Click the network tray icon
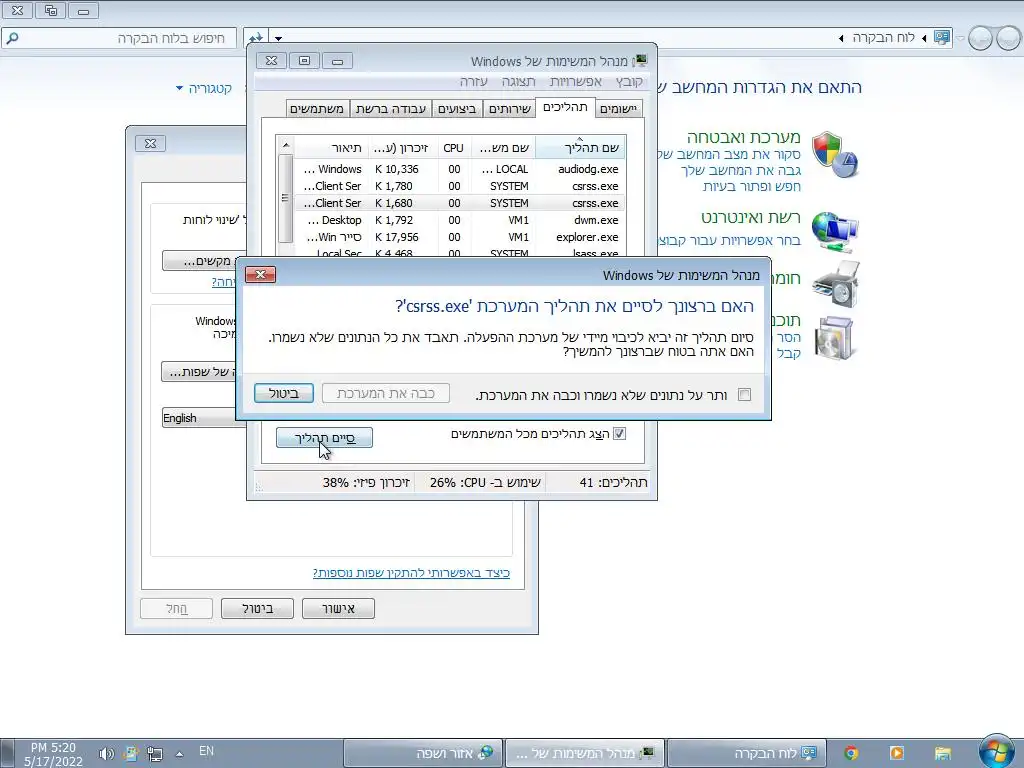 (x=155, y=754)
